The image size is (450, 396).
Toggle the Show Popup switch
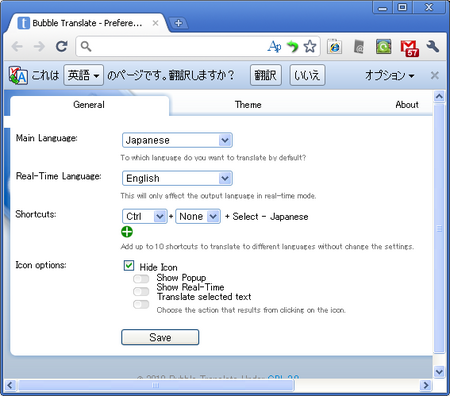click(141, 279)
